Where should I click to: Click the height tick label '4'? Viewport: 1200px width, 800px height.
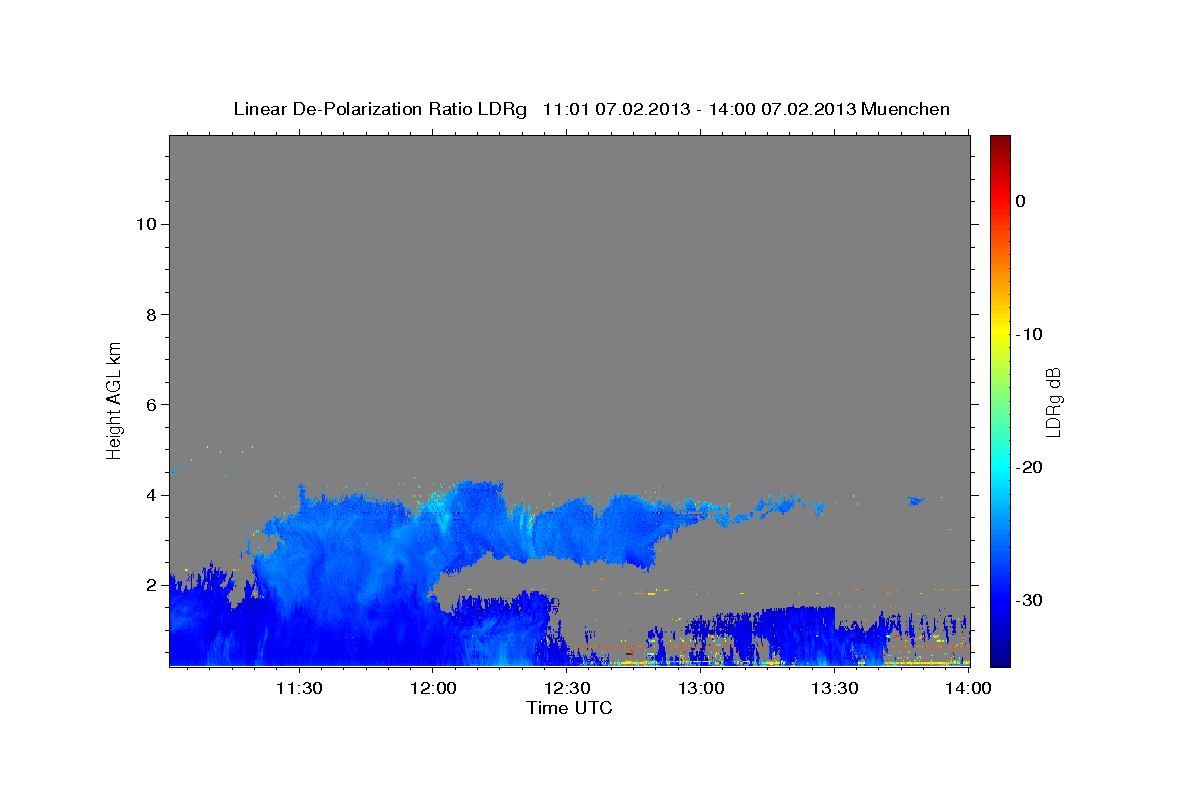pyautogui.click(x=151, y=495)
